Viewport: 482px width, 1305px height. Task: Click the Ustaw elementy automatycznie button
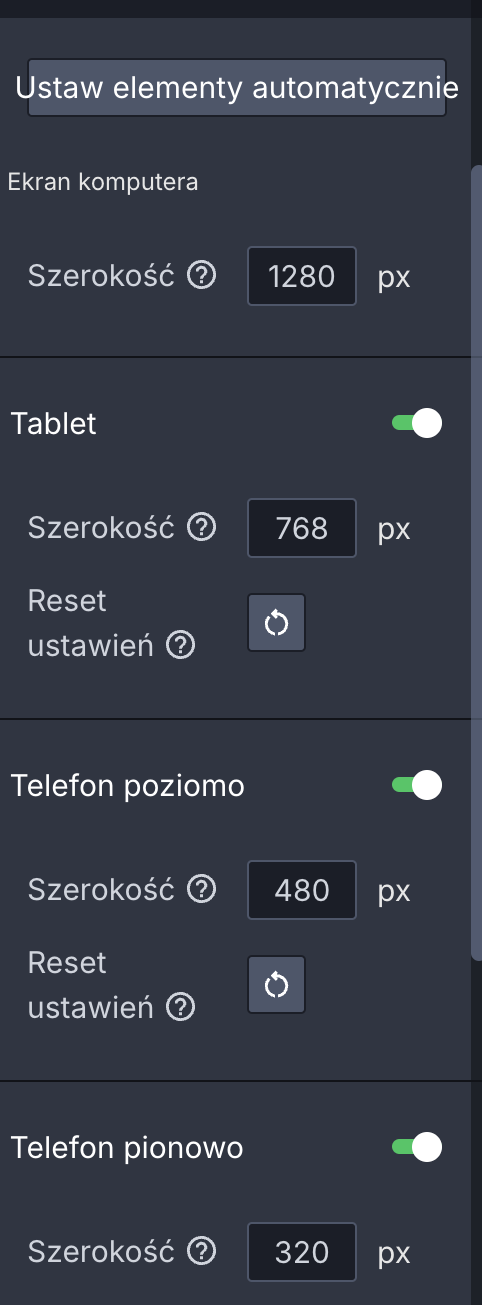(237, 87)
